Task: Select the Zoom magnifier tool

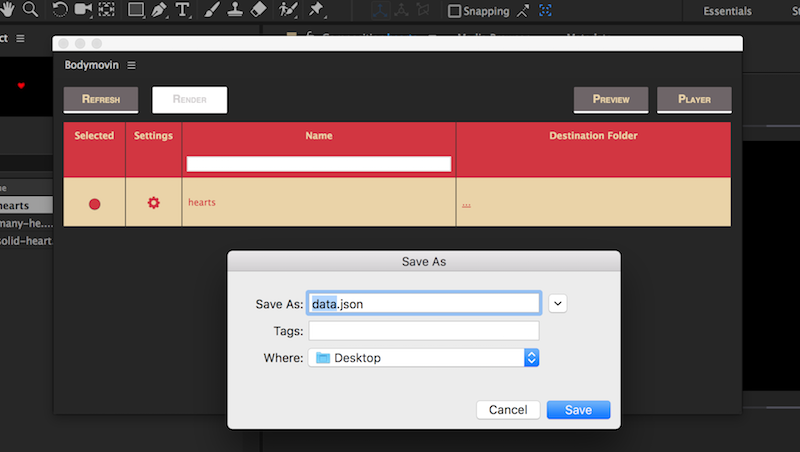Action: [31, 9]
